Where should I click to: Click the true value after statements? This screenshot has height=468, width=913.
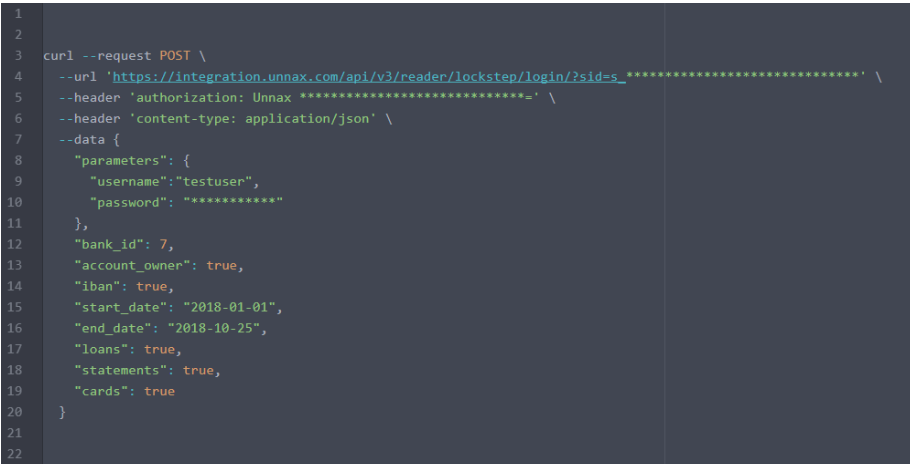pyautogui.click(x=198, y=370)
